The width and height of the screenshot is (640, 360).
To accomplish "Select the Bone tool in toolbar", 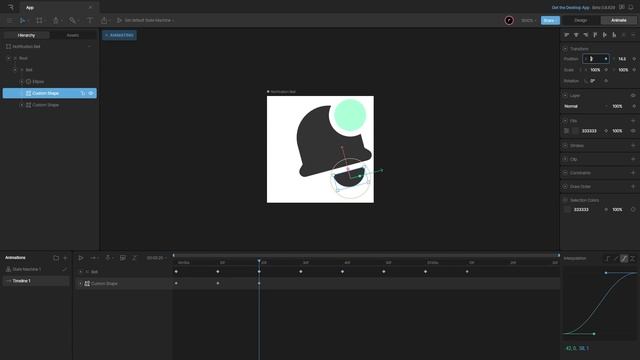I will [x=72, y=20].
